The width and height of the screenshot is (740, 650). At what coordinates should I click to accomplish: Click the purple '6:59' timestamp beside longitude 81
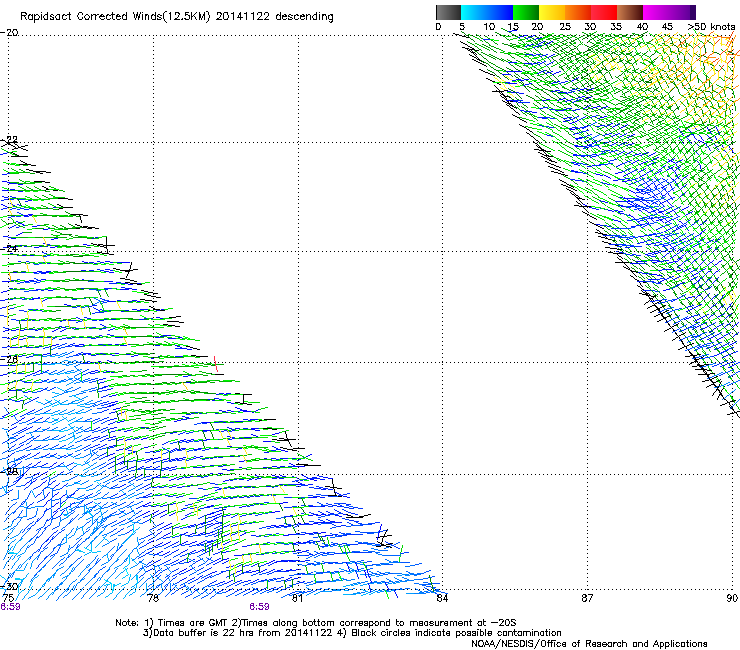(x=260, y=607)
